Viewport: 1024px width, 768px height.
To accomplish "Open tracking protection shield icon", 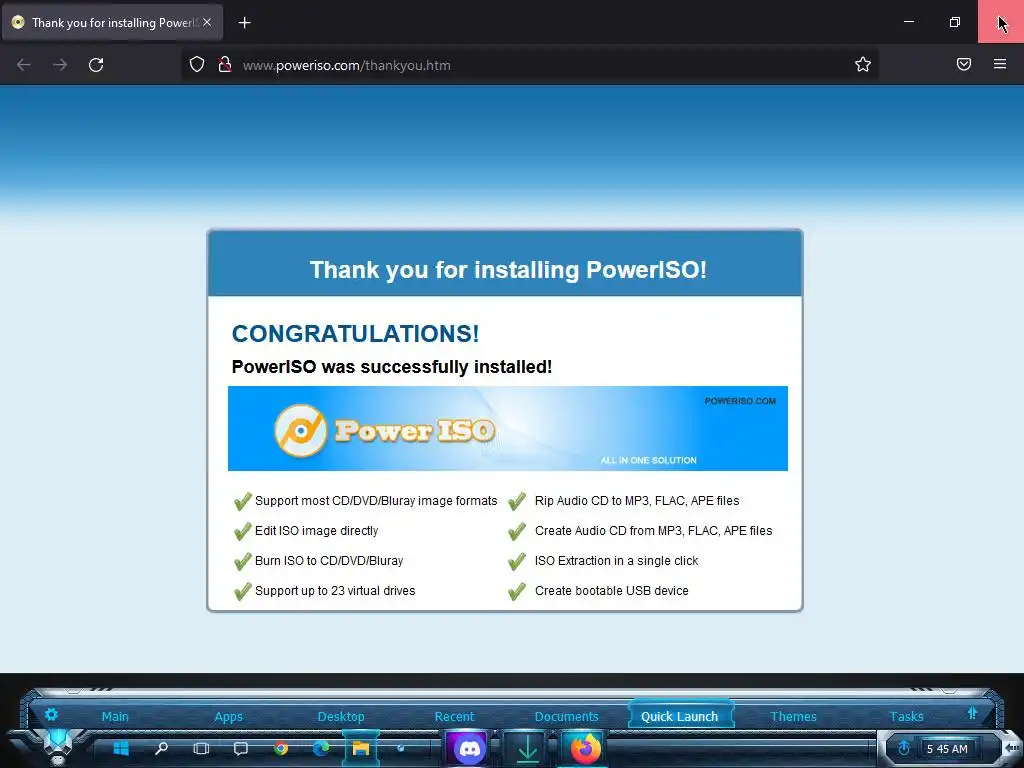I will click(197, 64).
